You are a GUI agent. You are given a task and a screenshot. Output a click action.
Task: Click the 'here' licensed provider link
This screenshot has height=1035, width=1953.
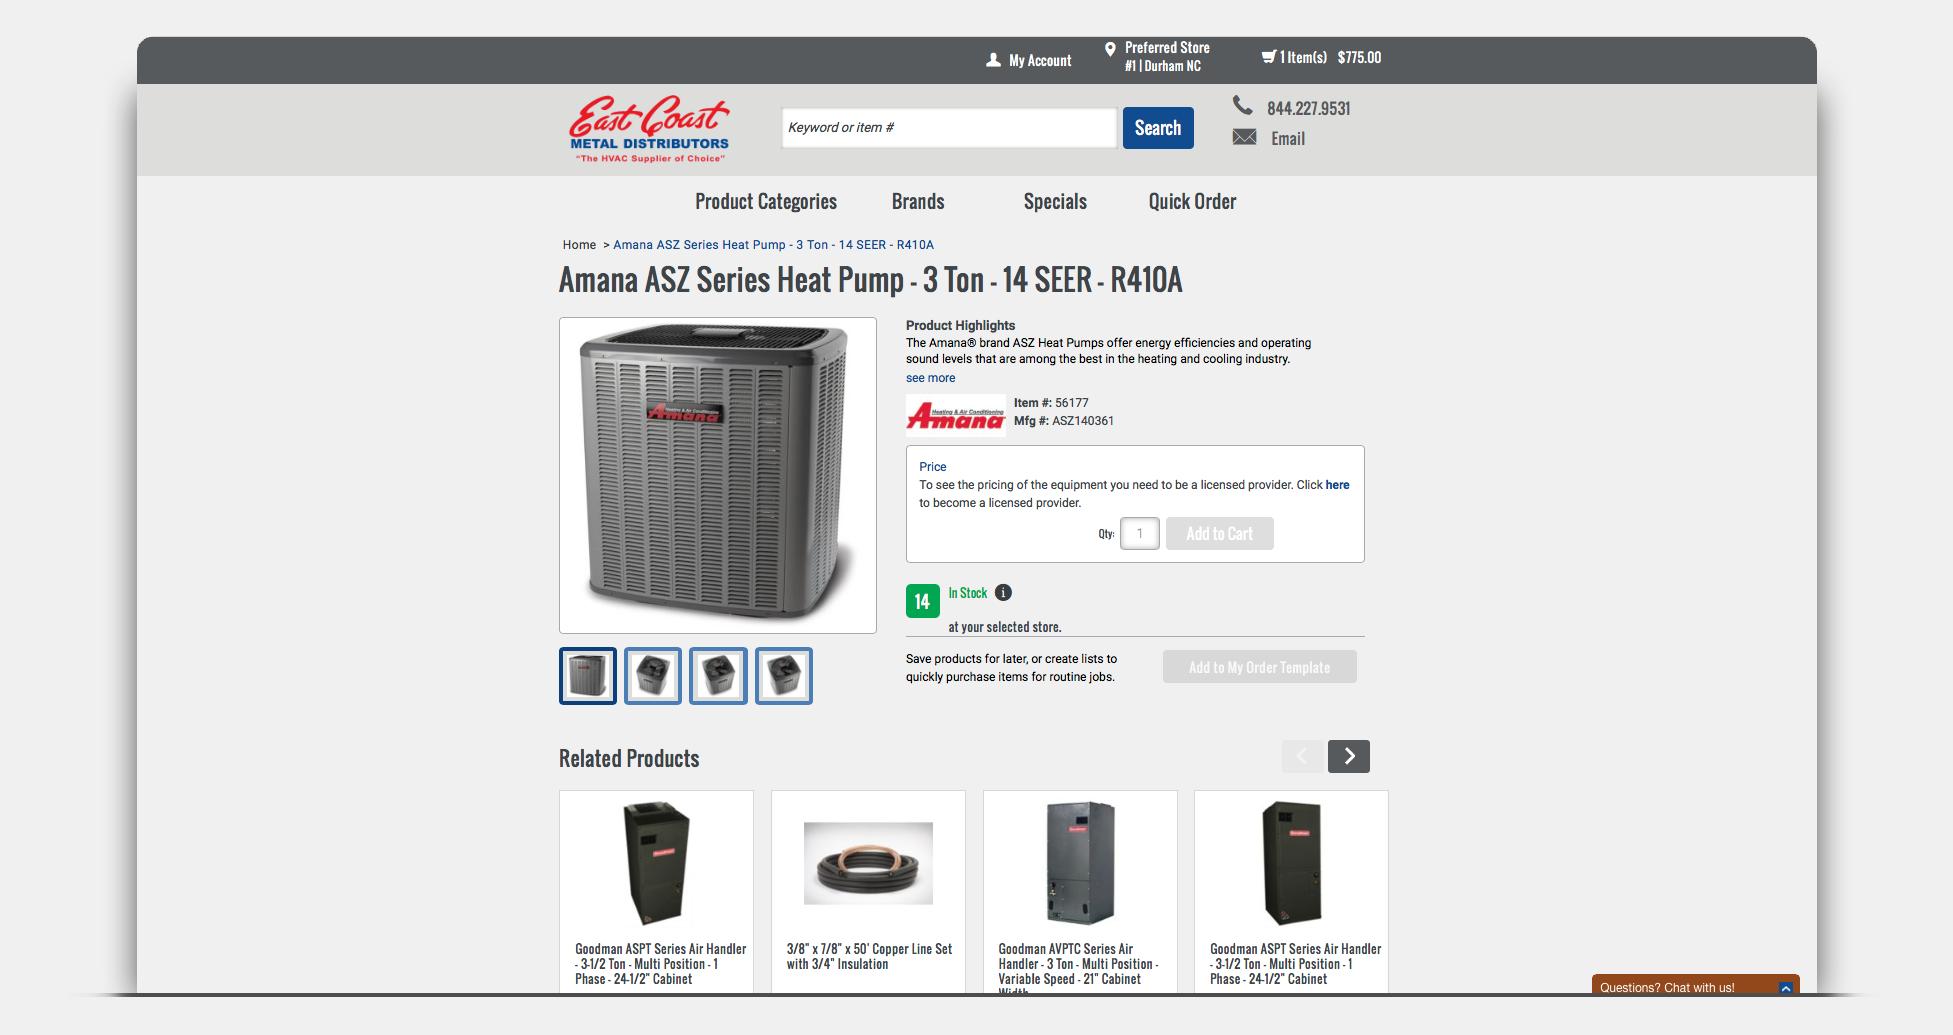[x=1337, y=485]
